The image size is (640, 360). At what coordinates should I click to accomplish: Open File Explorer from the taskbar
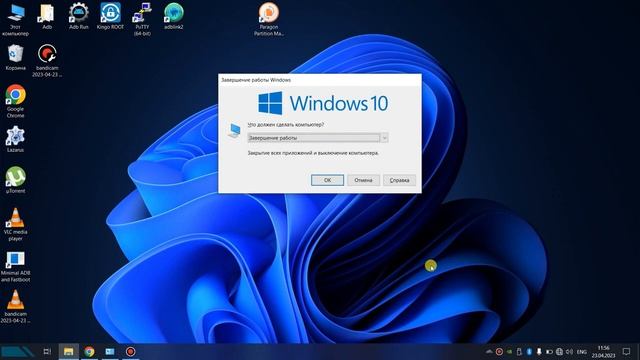pos(69,351)
